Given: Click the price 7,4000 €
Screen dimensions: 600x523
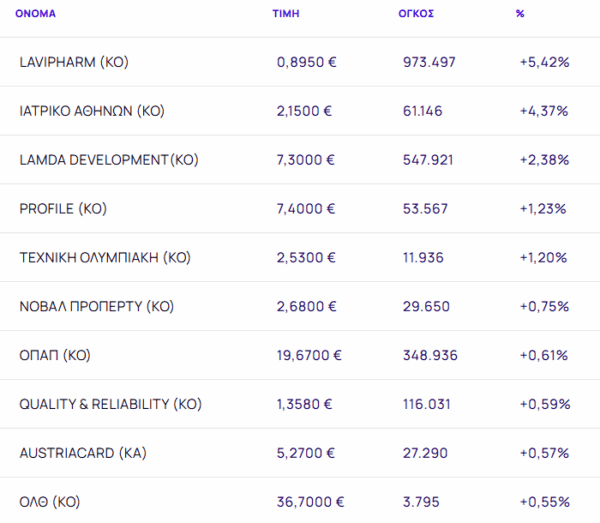Looking at the screenshot, I should [306, 209].
